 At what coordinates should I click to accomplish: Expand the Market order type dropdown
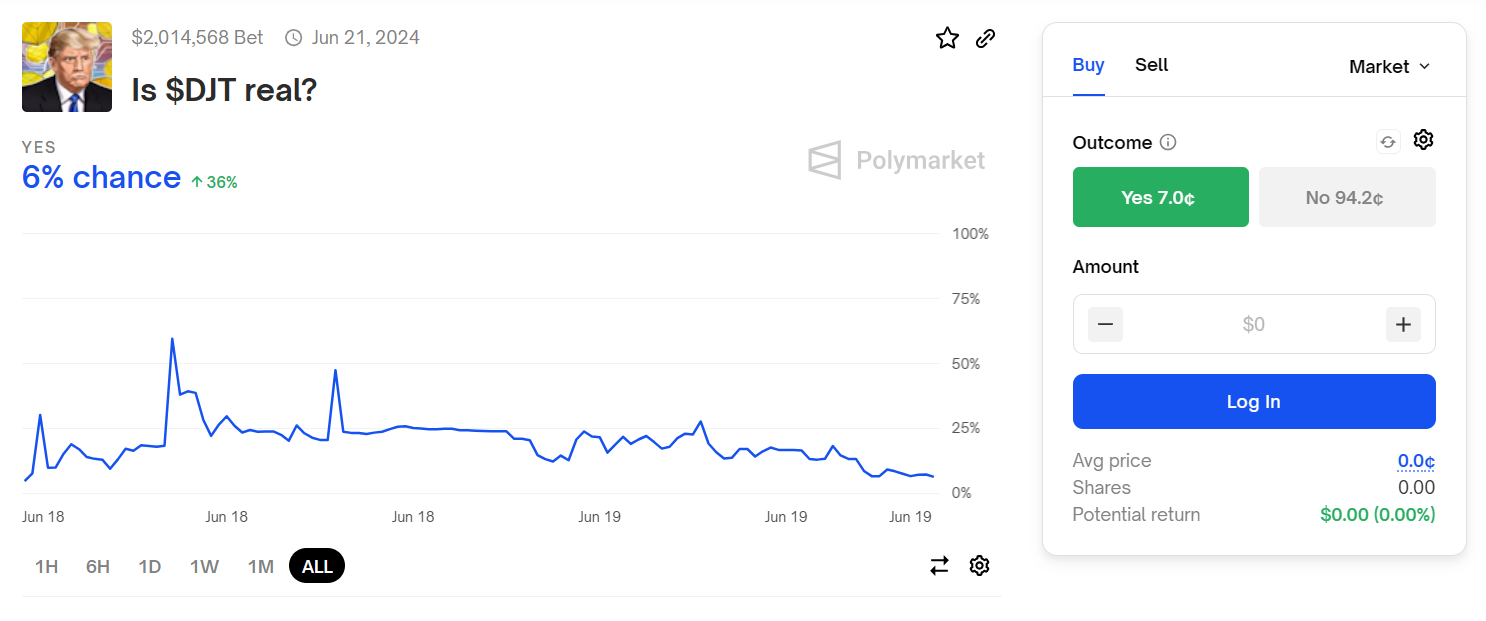[1389, 67]
